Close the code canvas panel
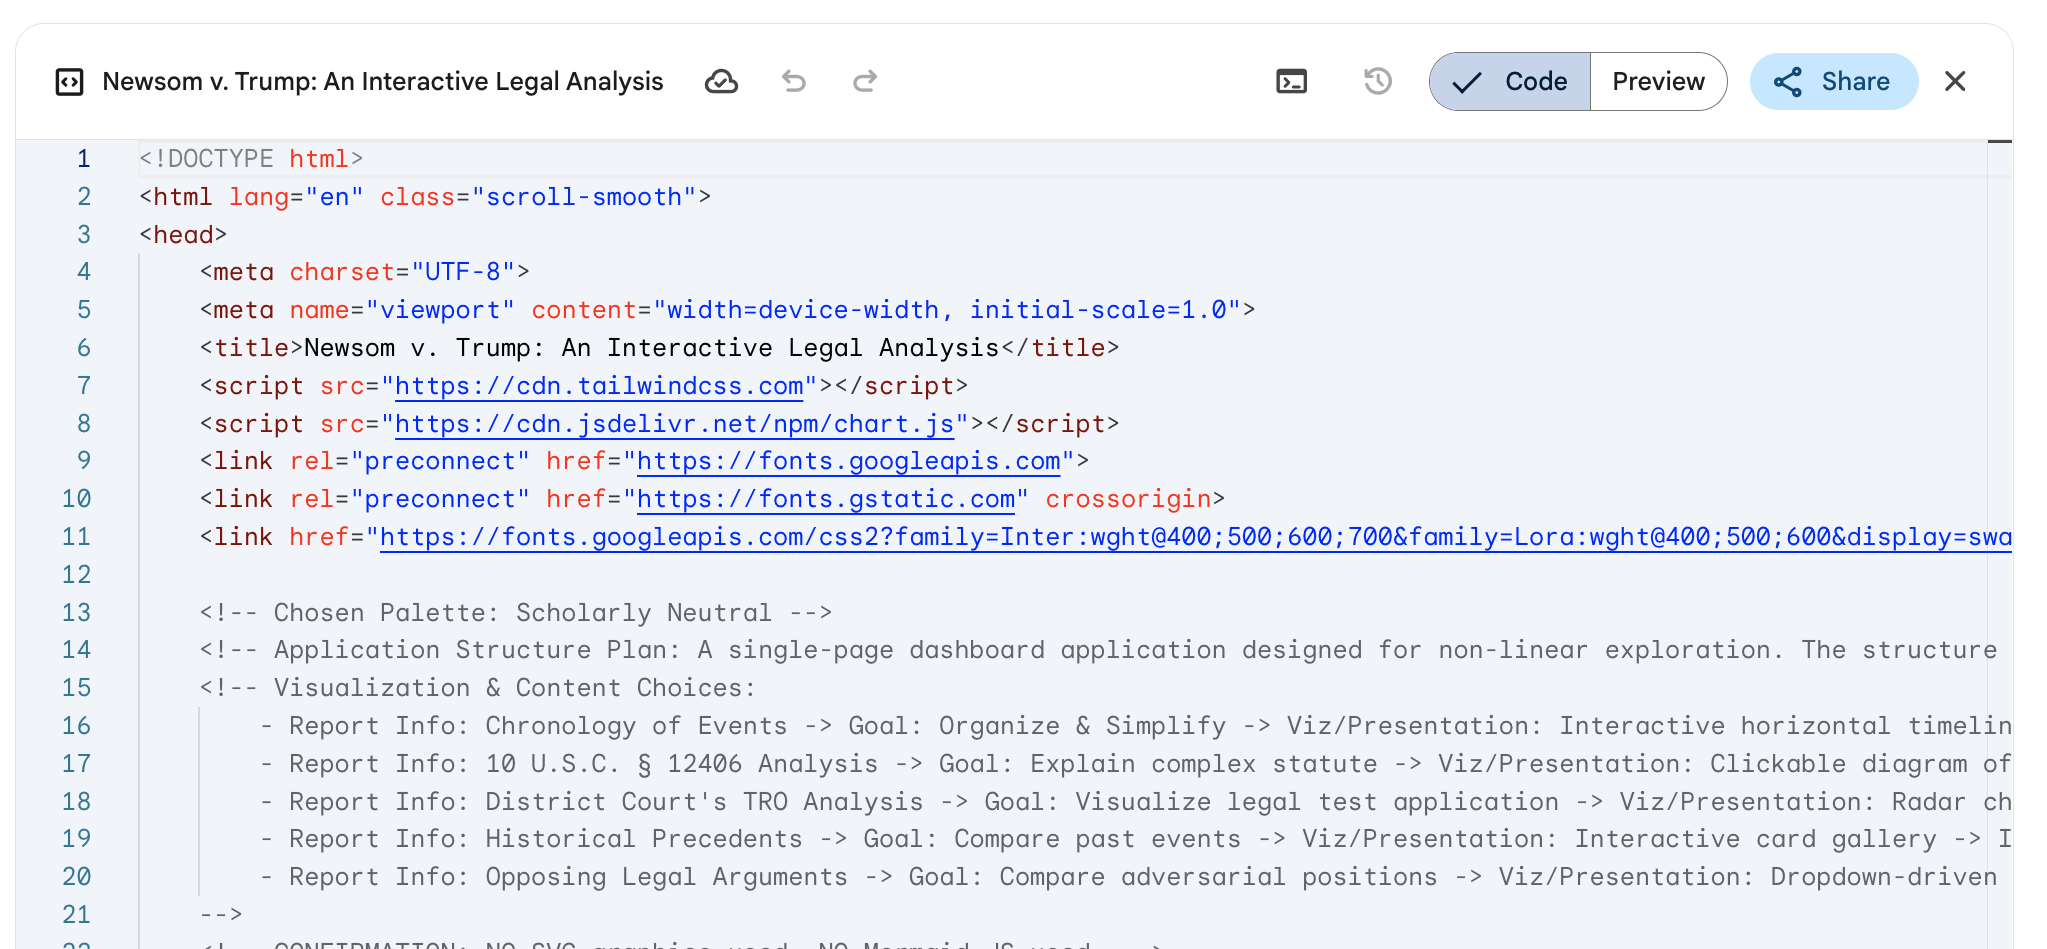 tap(1955, 82)
